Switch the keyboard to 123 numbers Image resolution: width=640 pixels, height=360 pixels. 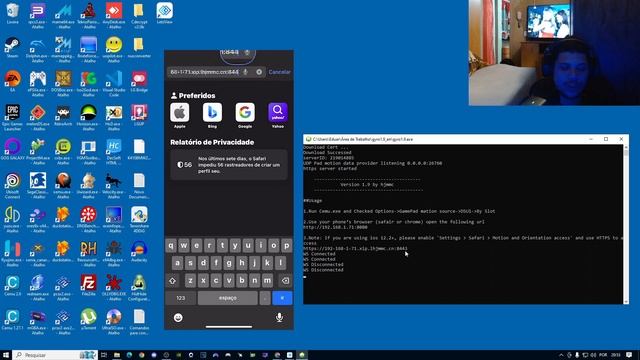[x=181, y=298]
